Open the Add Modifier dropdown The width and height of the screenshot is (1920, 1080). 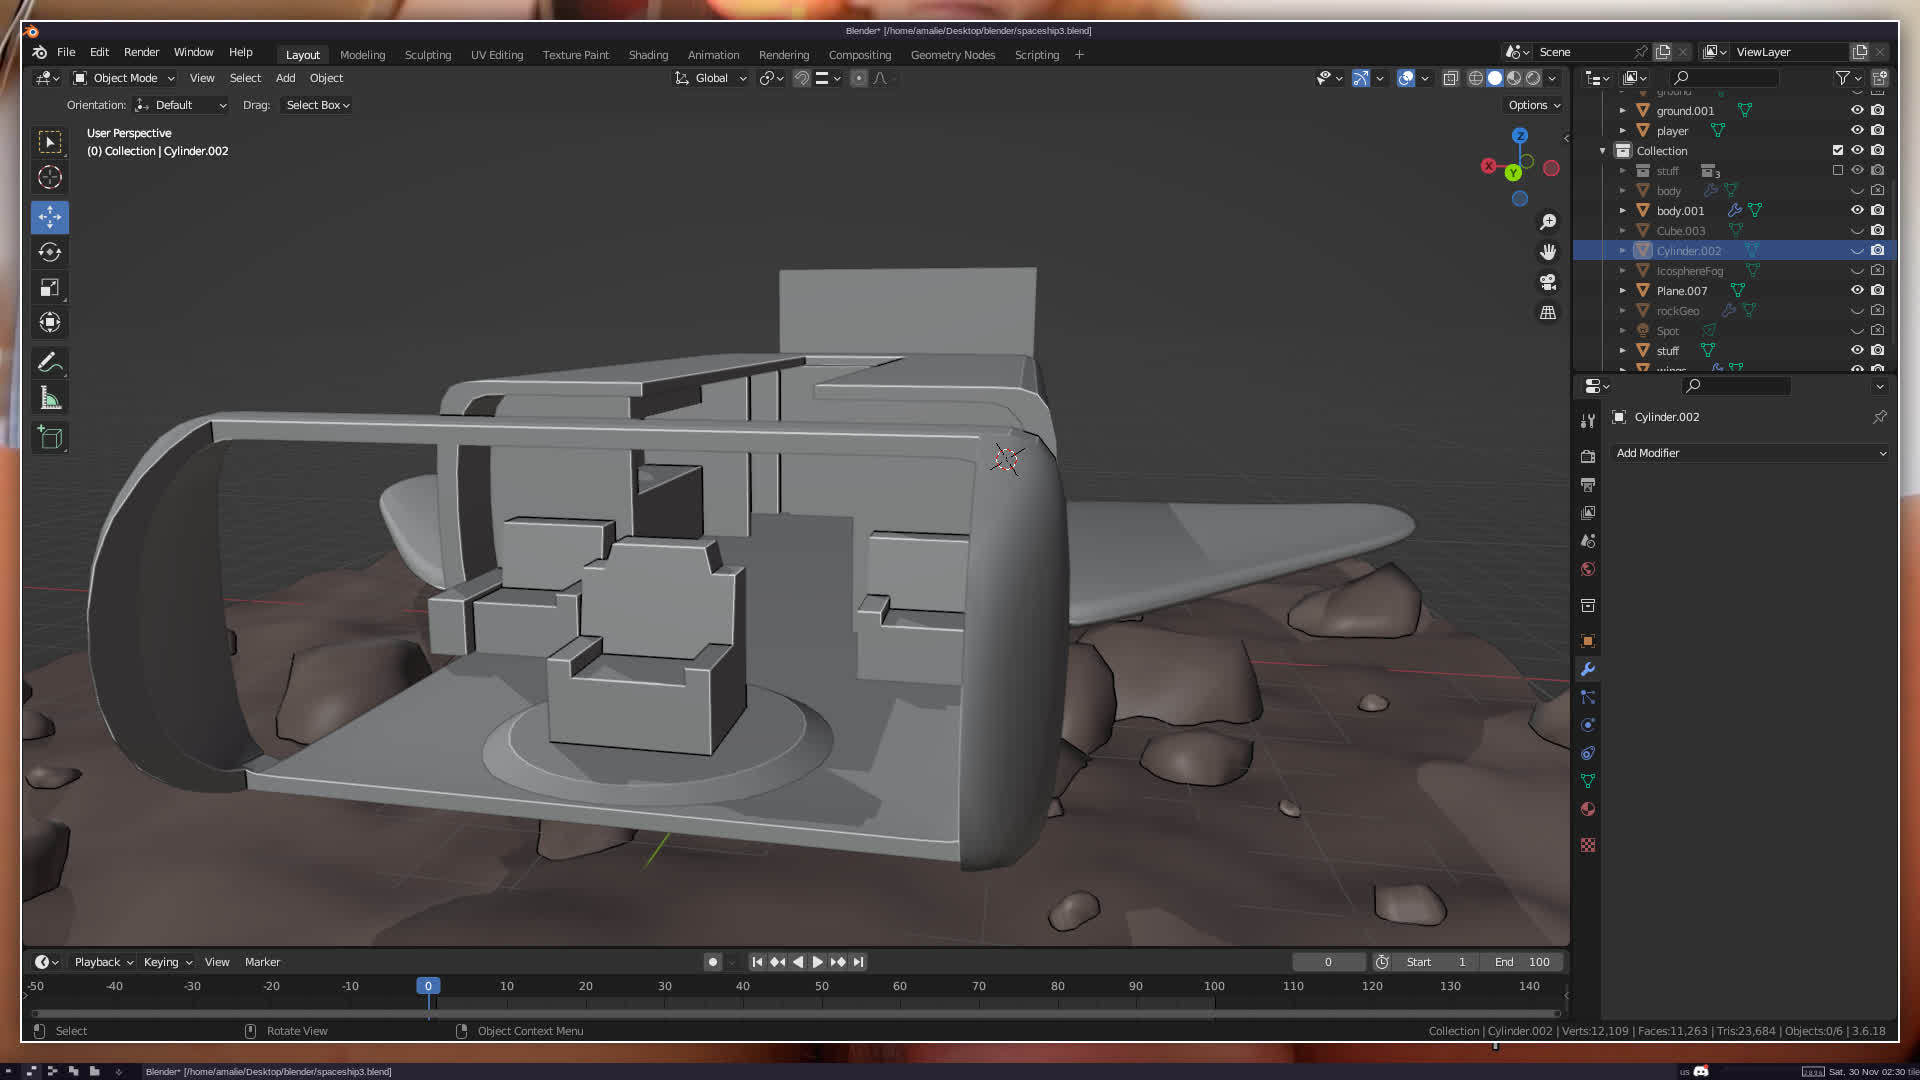coord(1750,453)
